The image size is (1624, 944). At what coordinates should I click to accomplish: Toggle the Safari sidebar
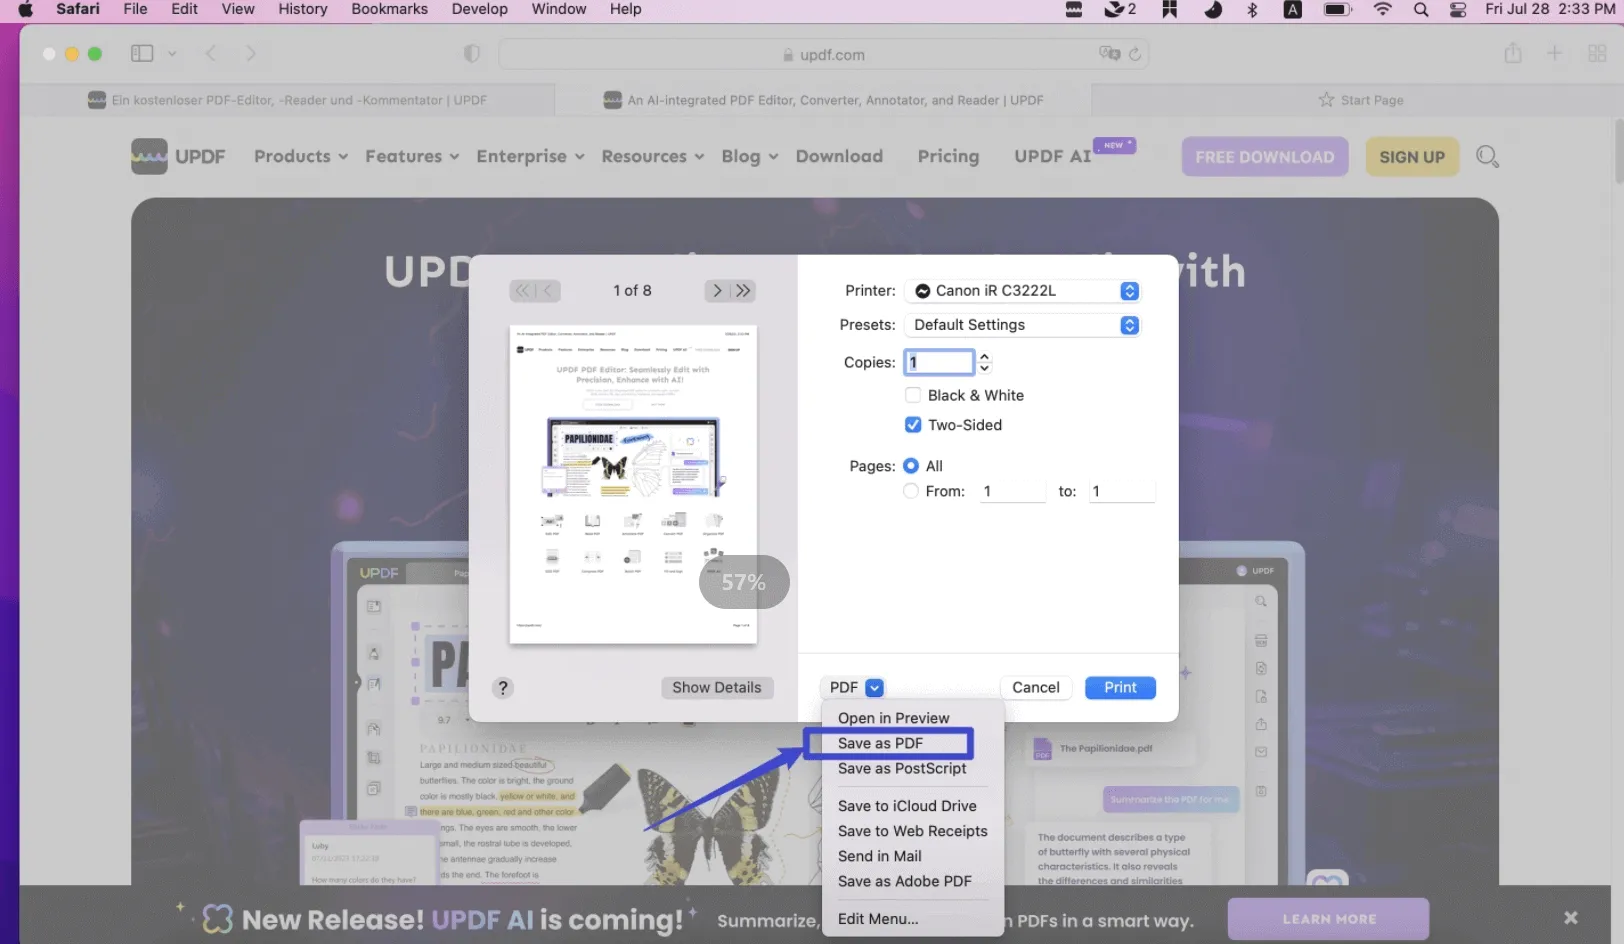[x=142, y=53]
